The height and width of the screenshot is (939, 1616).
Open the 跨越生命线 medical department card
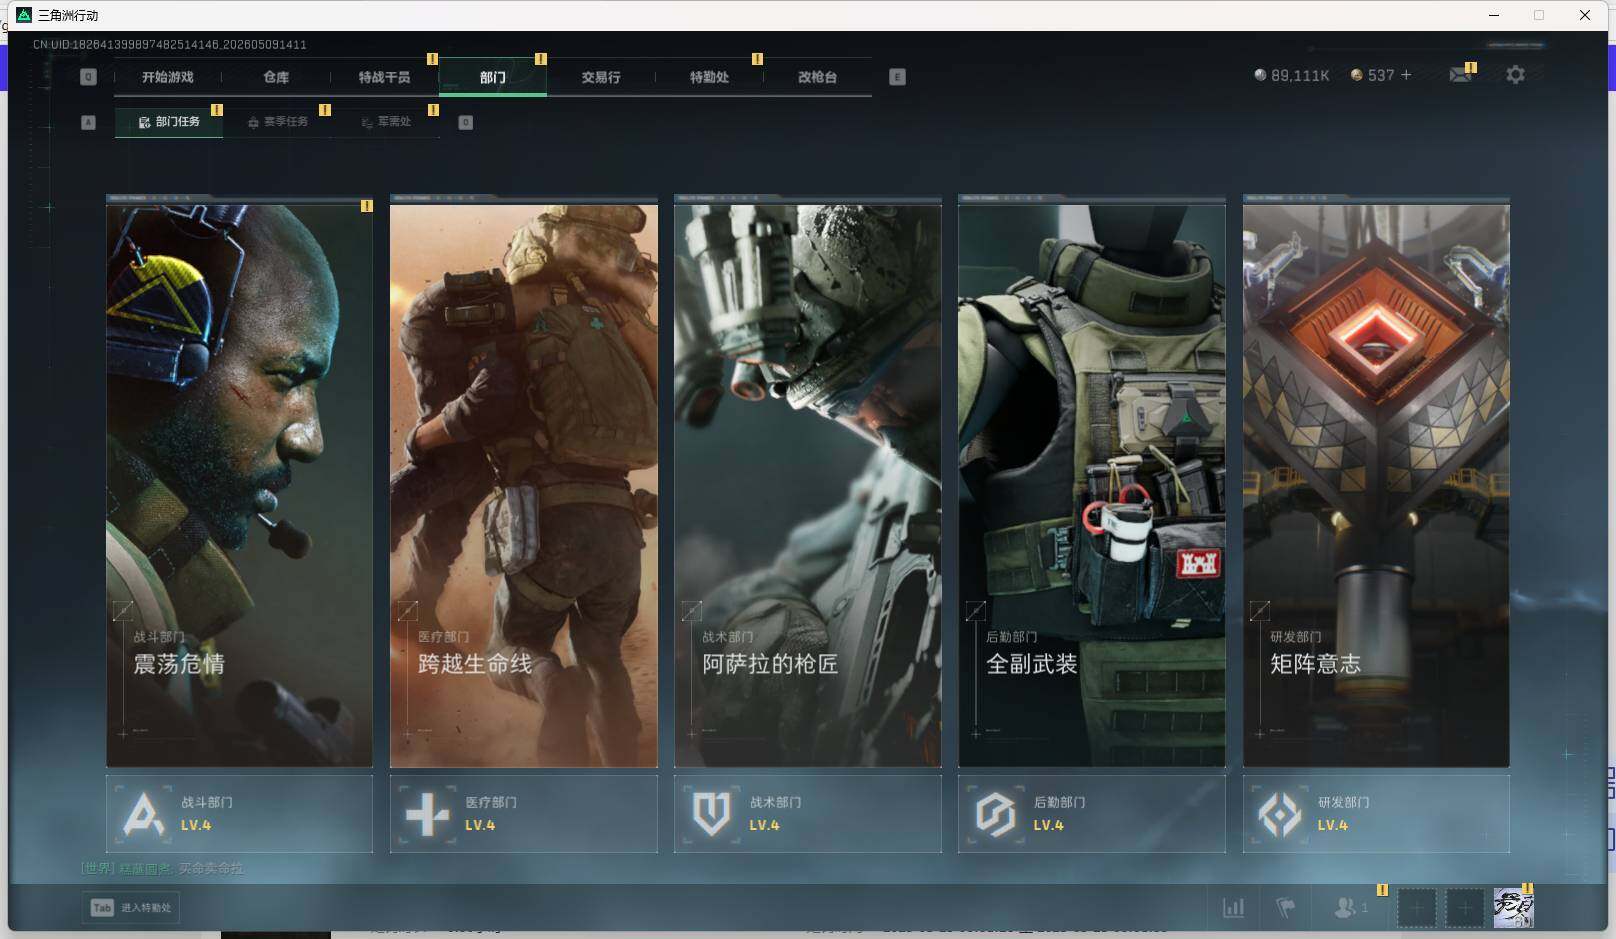pos(524,485)
